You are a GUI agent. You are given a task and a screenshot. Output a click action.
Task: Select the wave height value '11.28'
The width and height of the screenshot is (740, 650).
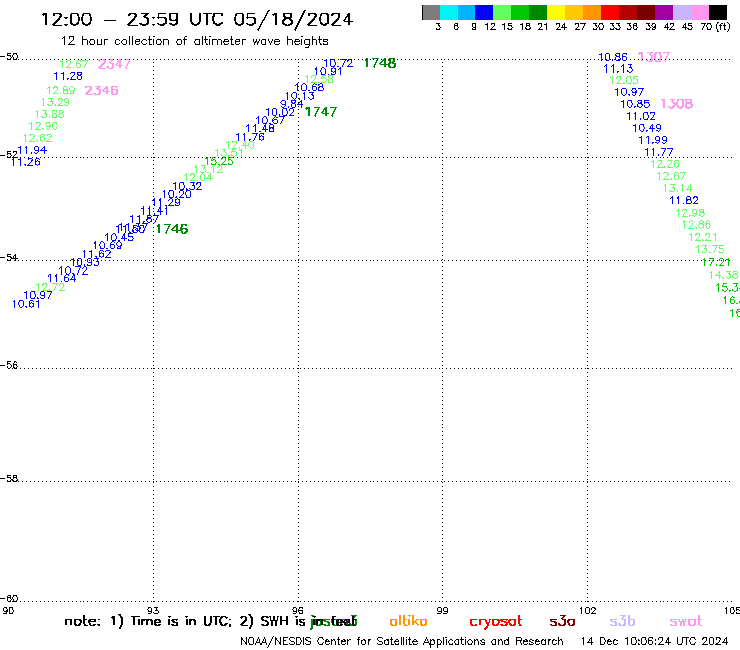(x=68, y=76)
